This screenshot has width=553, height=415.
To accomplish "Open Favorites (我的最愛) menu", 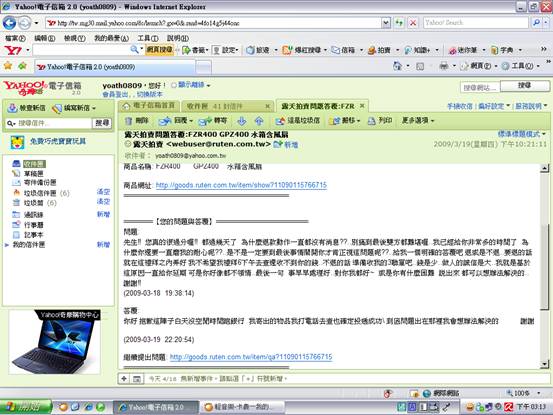I will 111,38.
